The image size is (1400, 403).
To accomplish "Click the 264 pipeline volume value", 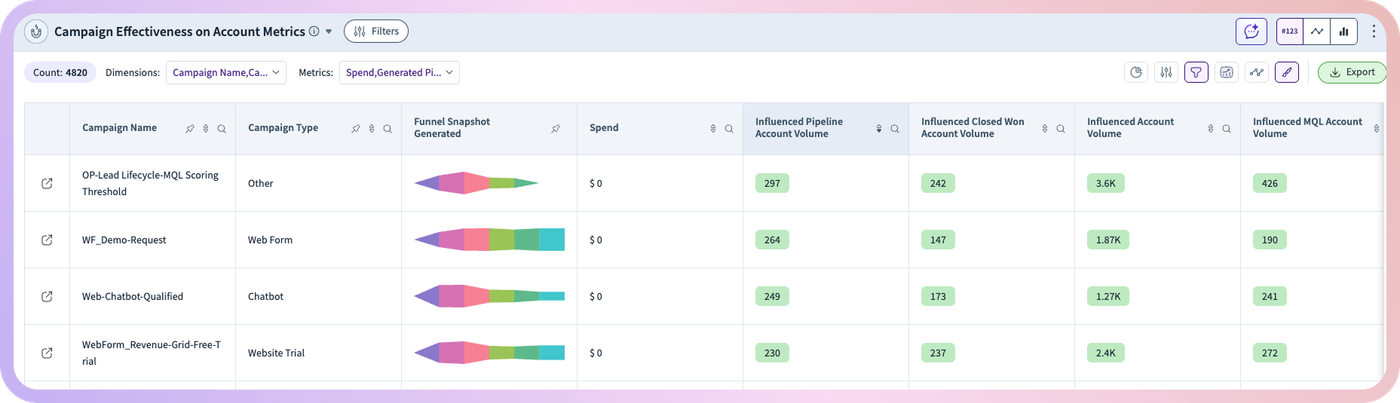I will point(772,240).
